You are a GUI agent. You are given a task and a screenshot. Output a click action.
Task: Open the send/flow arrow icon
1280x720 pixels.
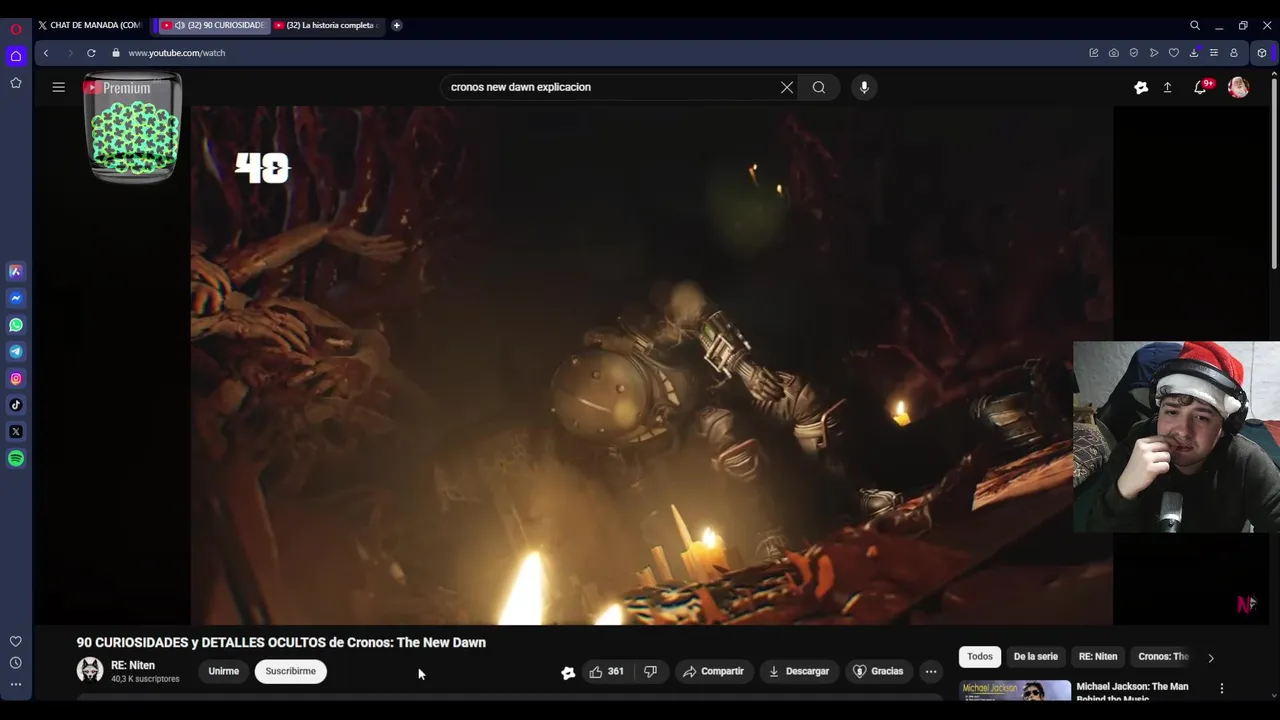pos(1154,53)
